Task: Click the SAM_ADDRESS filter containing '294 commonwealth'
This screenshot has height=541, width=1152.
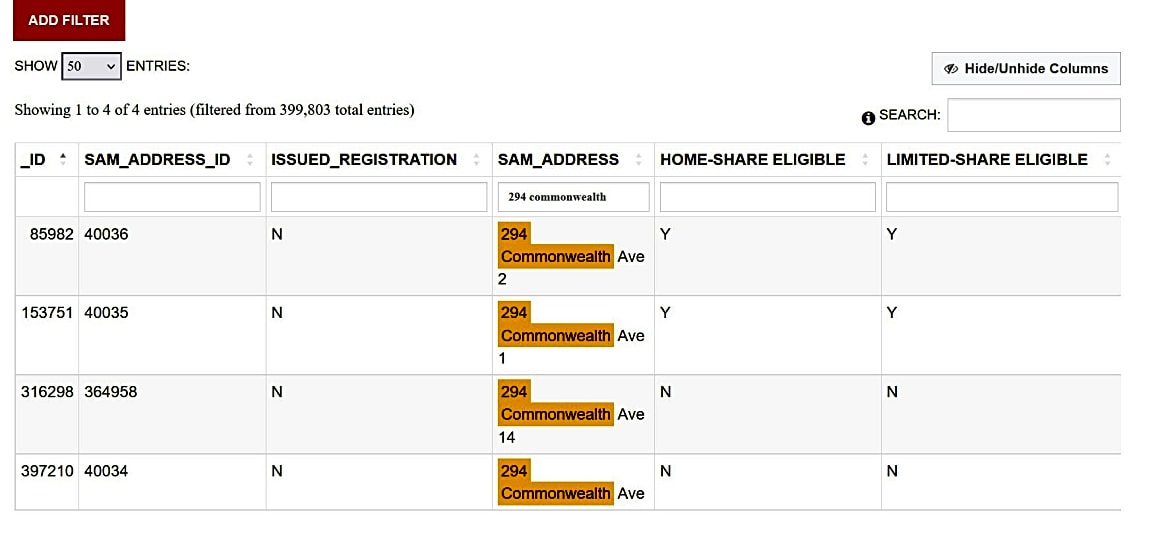Action: coord(573,197)
